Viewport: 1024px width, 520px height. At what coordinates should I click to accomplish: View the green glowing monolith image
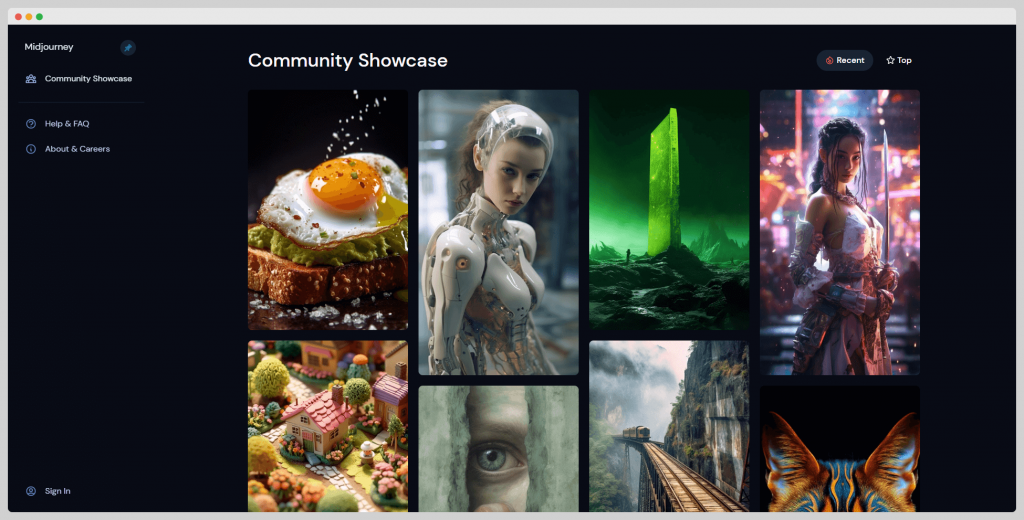coord(669,210)
